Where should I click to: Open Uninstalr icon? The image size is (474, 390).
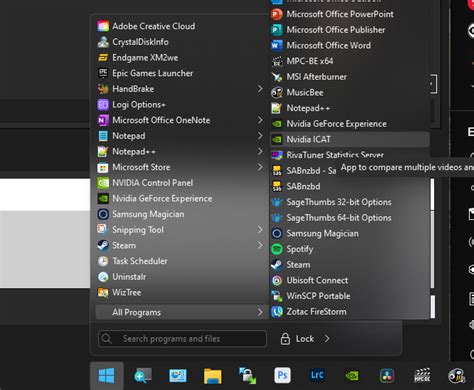tap(103, 277)
